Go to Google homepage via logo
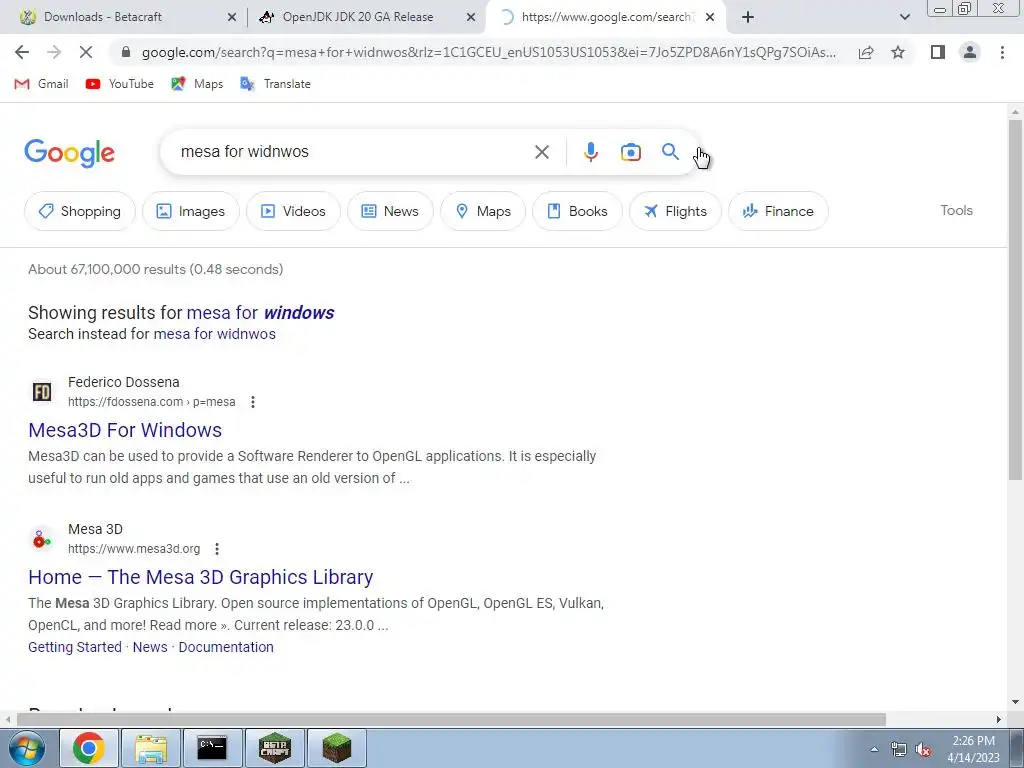 pyautogui.click(x=69, y=153)
